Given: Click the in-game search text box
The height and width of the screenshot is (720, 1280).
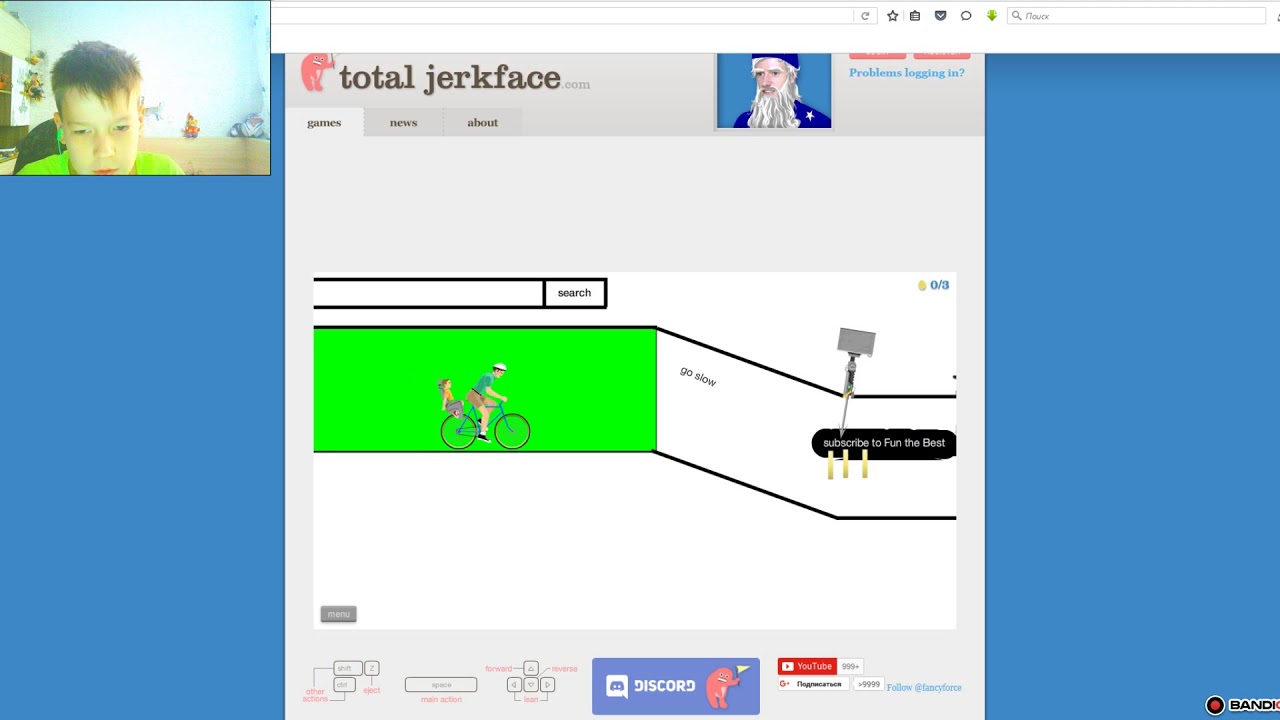Looking at the screenshot, I should pyautogui.click(x=429, y=293).
